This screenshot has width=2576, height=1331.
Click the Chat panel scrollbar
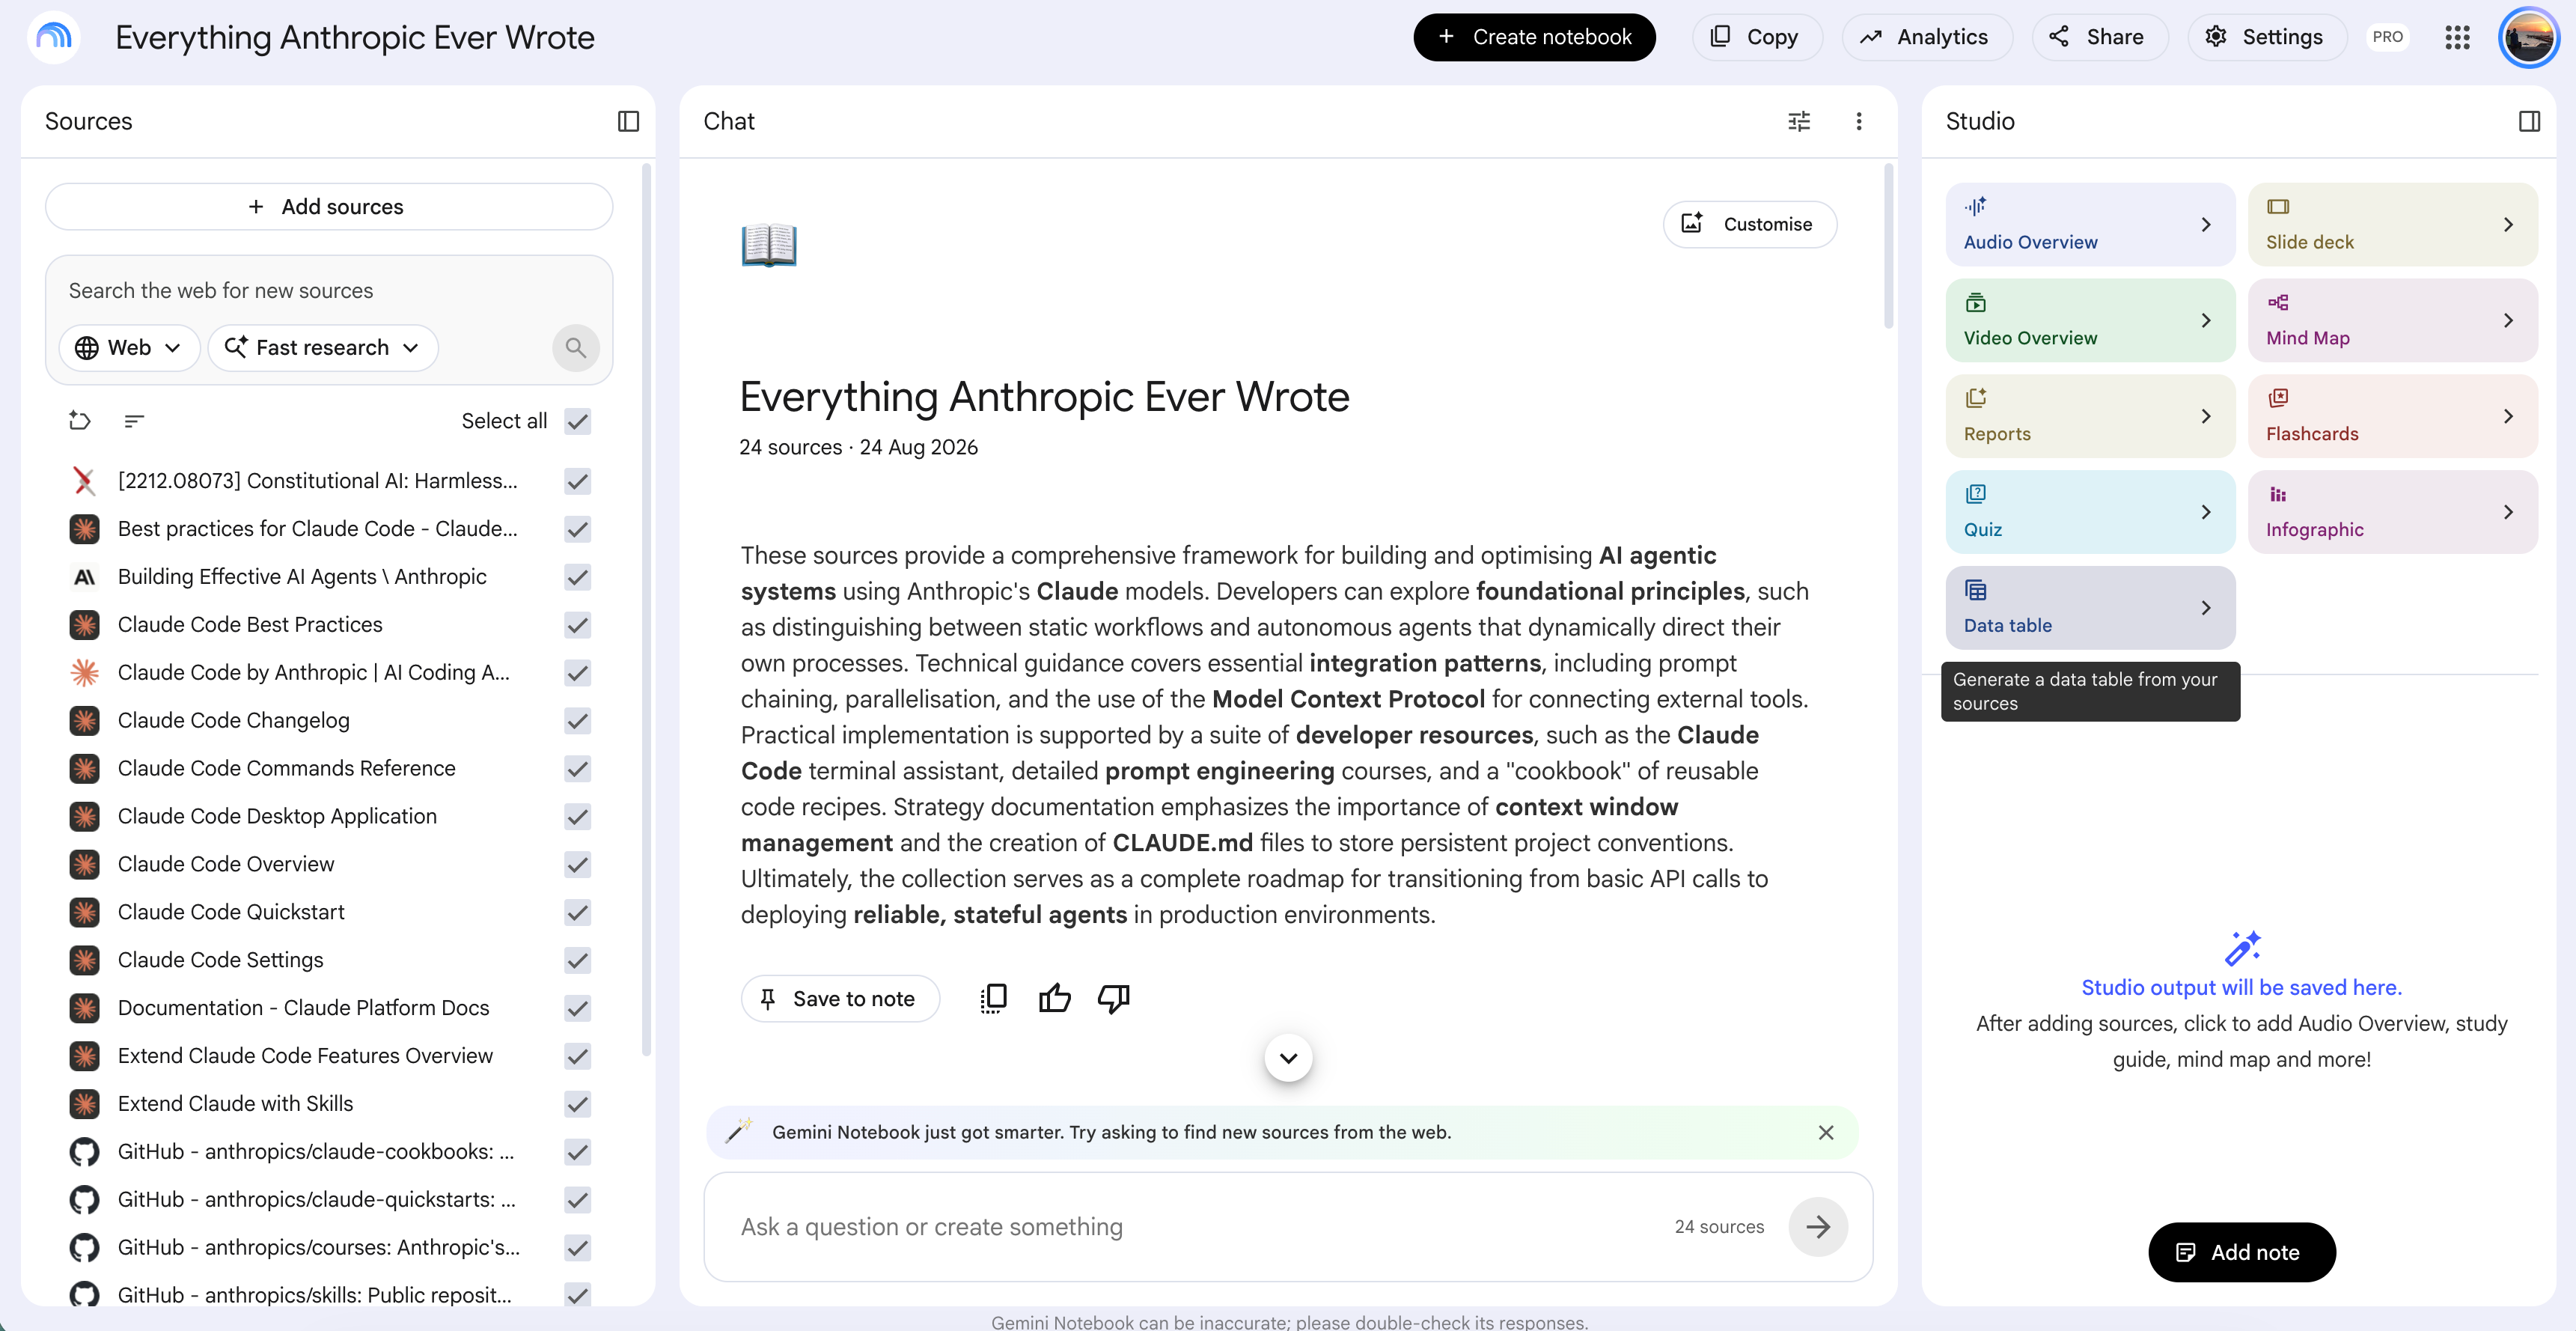click(x=1888, y=247)
